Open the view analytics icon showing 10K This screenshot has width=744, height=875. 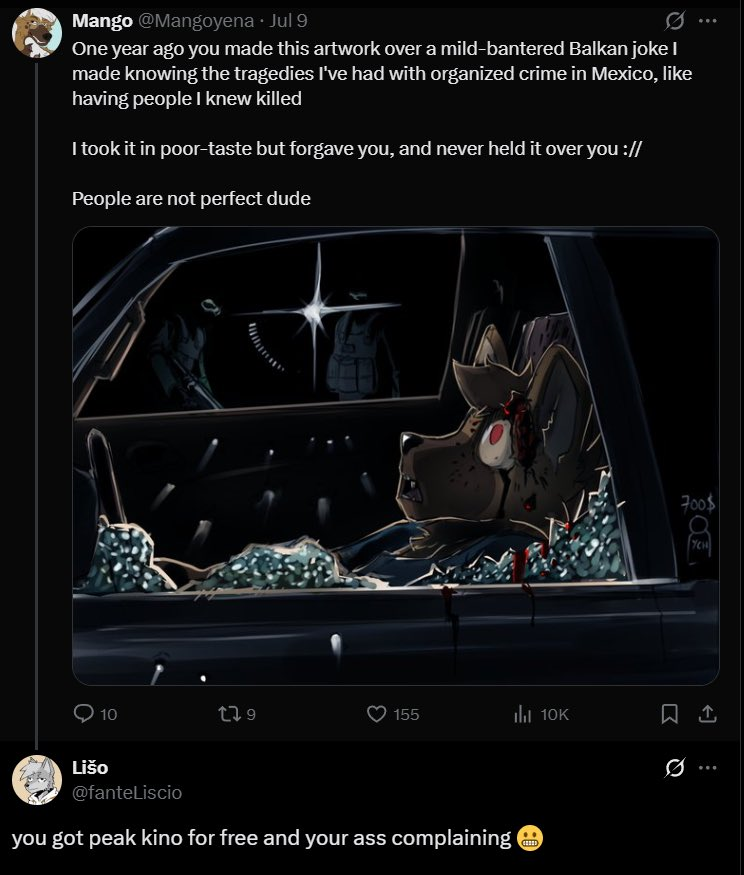point(521,714)
